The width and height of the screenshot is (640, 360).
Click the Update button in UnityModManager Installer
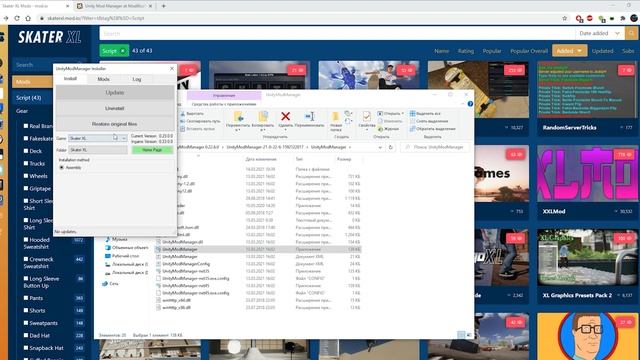(115, 93)
